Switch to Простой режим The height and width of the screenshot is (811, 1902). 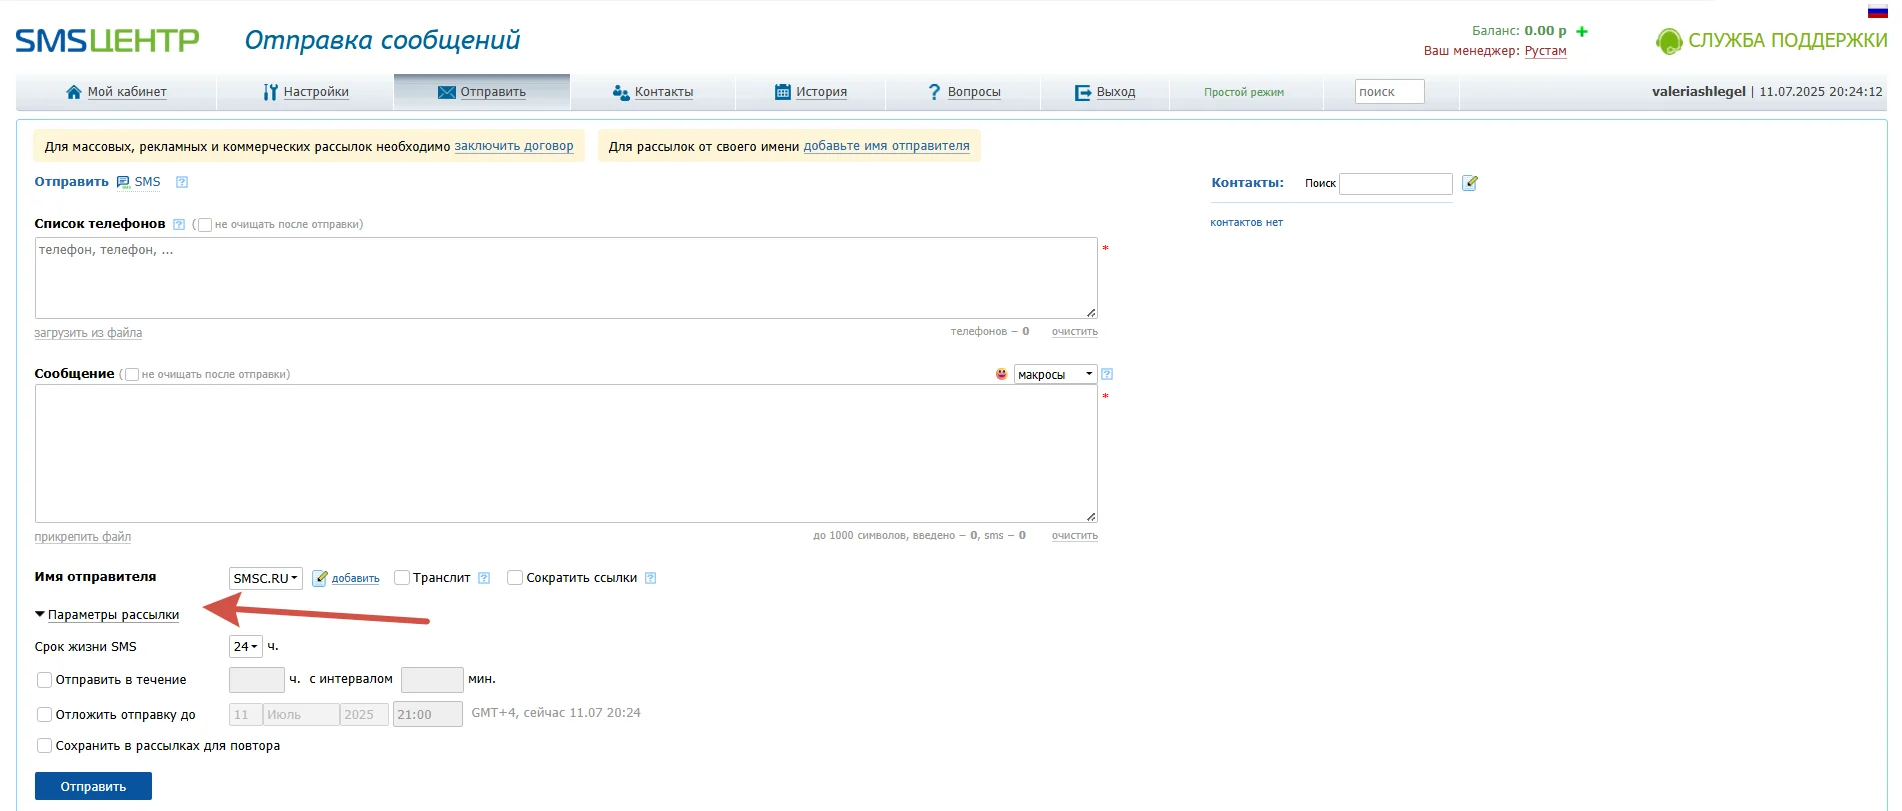(x=1244, y=92)
